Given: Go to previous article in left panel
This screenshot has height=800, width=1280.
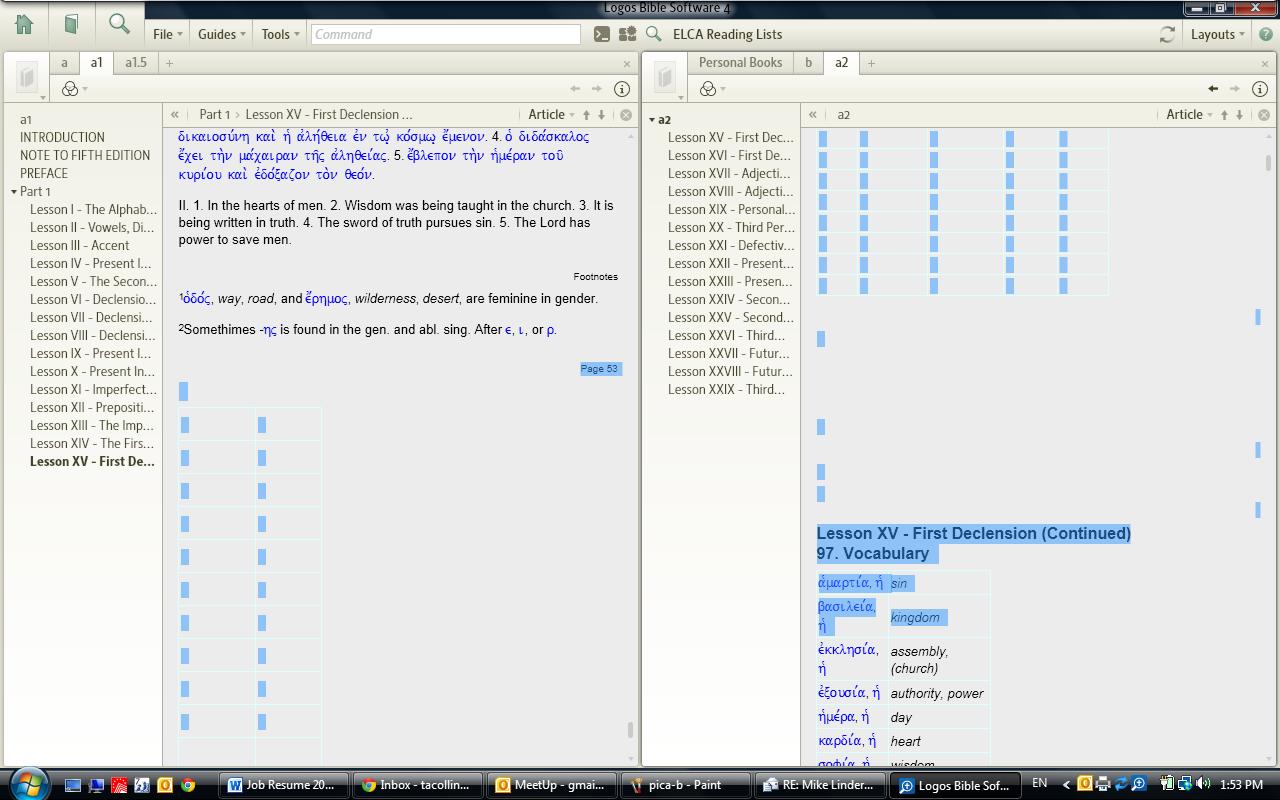Looking at the screenshot, I should pyautogui.click(x=586, y=115).
